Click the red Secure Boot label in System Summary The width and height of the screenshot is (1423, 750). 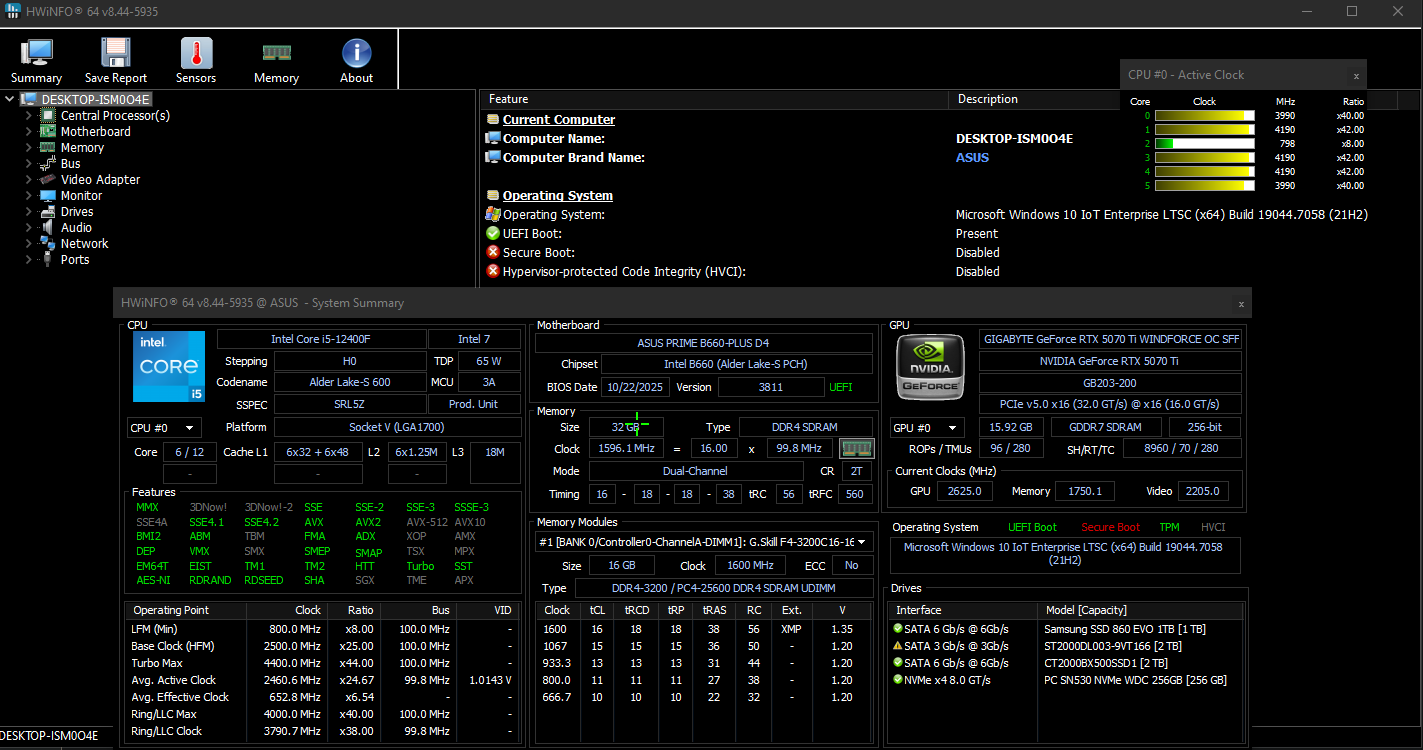point(1110,527)
